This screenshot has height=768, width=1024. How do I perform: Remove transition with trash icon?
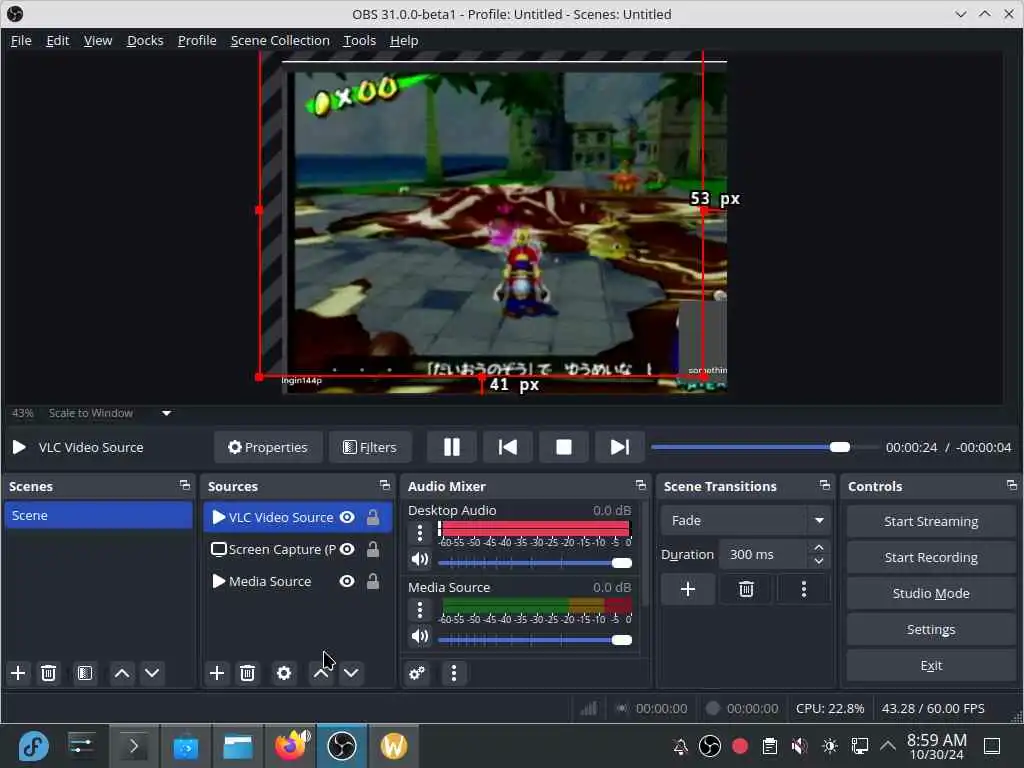click(x=746, y=590)
